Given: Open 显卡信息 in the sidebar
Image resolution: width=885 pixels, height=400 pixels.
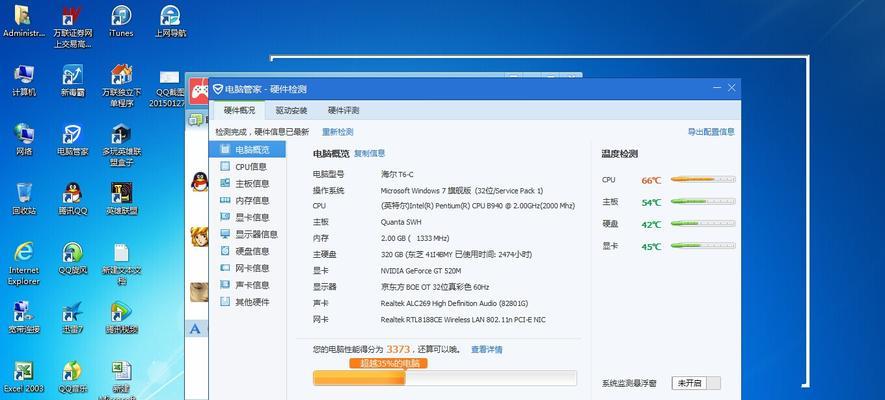Looking at the screenshot, I should click(x=247, y=217).
